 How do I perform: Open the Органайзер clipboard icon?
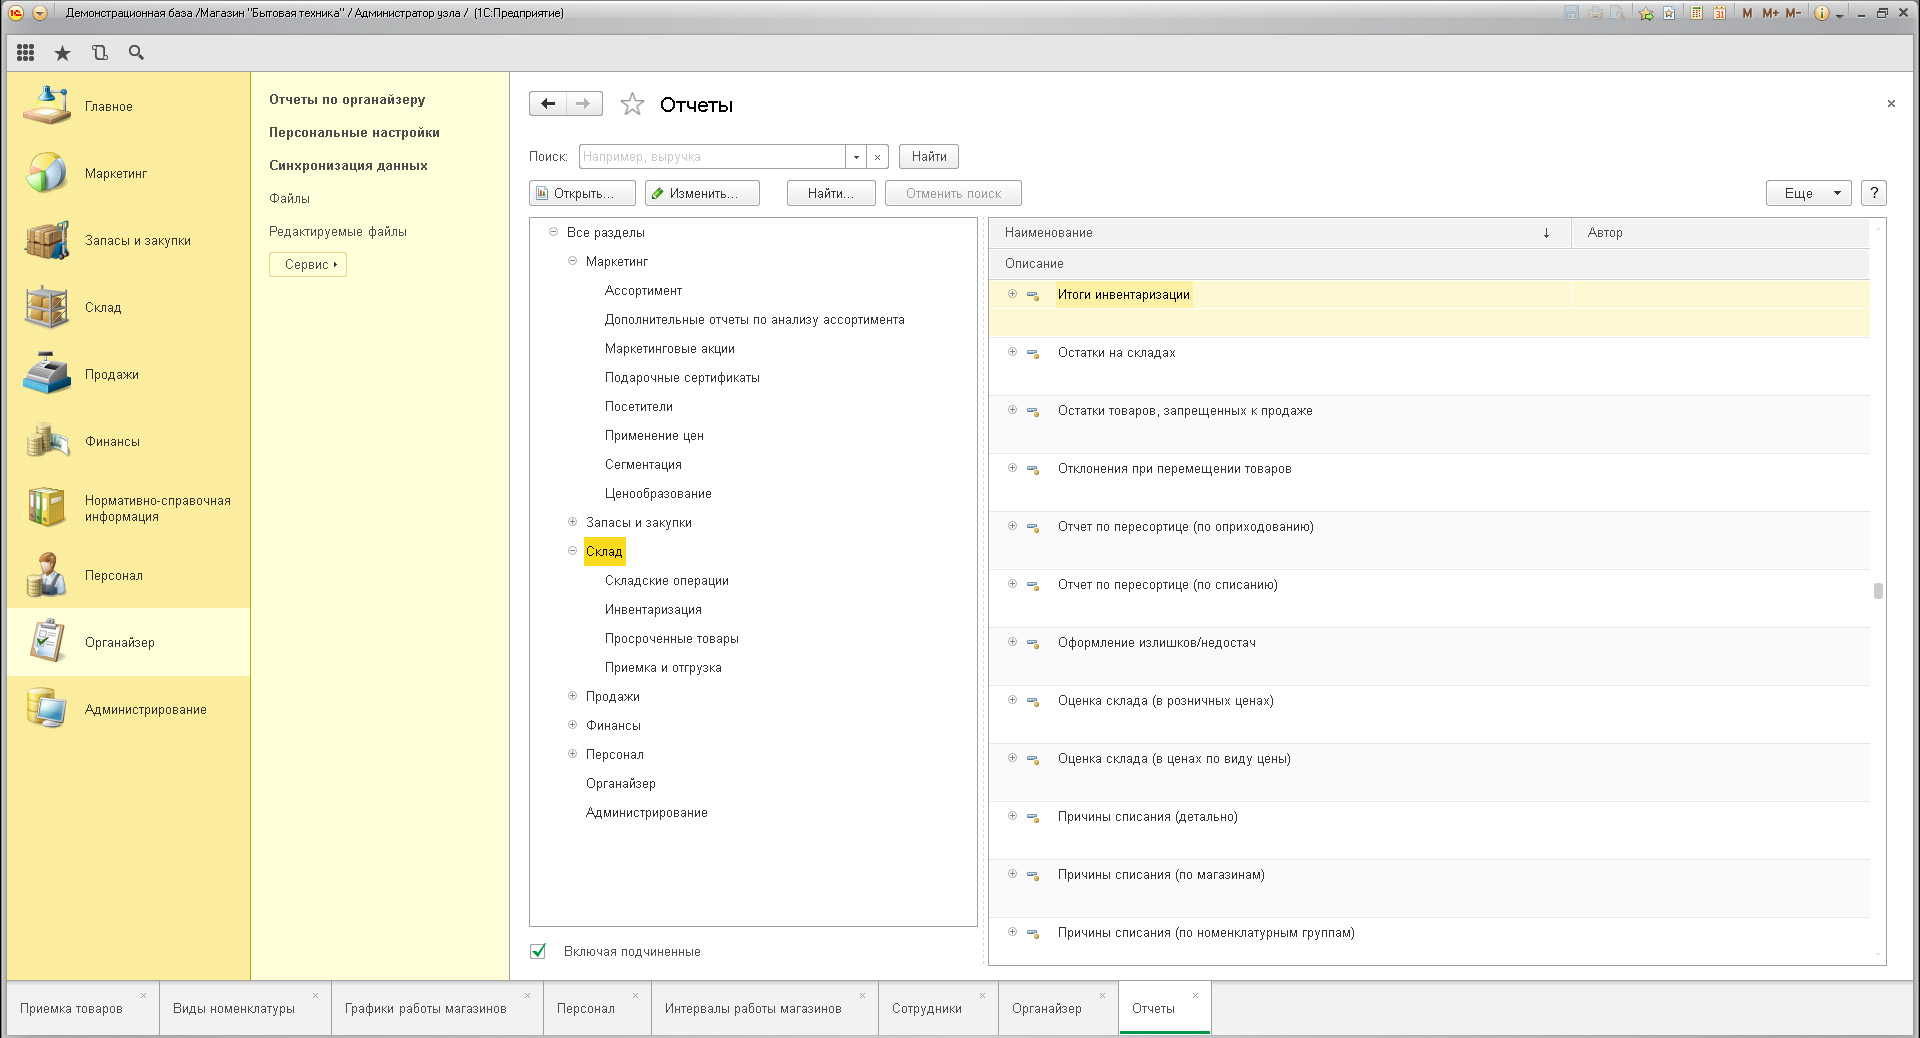[x=47, y=642]
